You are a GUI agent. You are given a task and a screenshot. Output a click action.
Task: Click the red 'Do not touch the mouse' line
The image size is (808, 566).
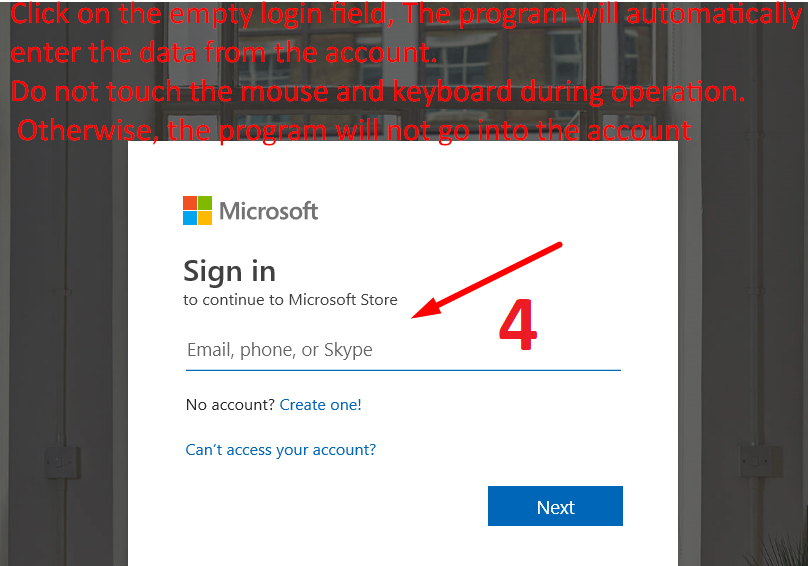378,92
